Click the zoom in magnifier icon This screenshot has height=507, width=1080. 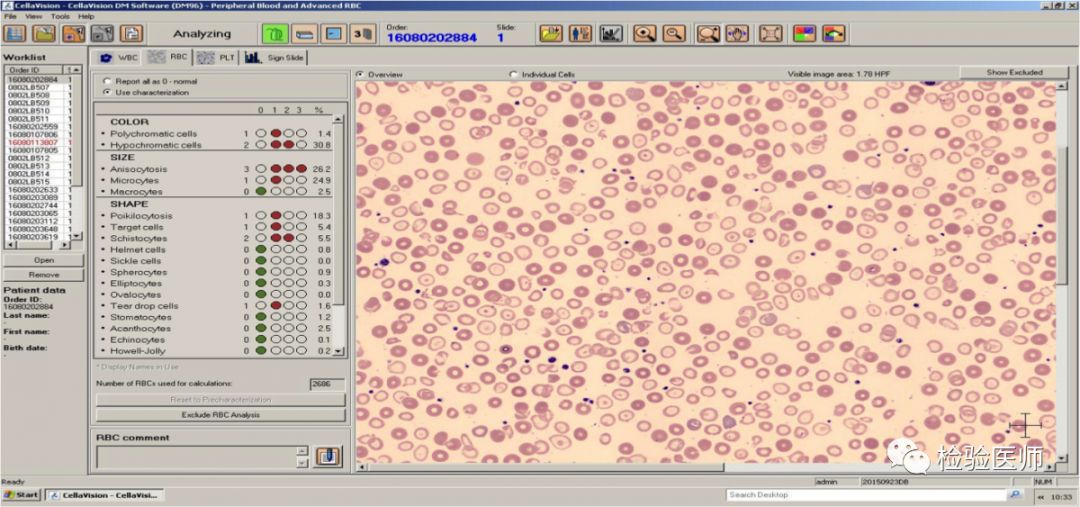(x=645, y=34)
